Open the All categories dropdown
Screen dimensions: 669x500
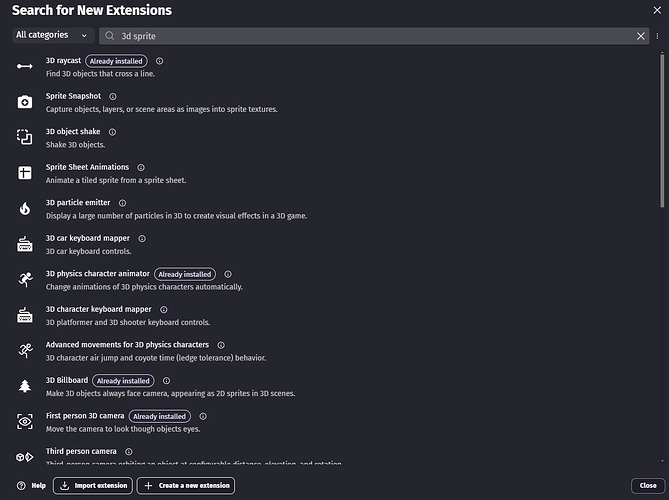click(52, 35)
